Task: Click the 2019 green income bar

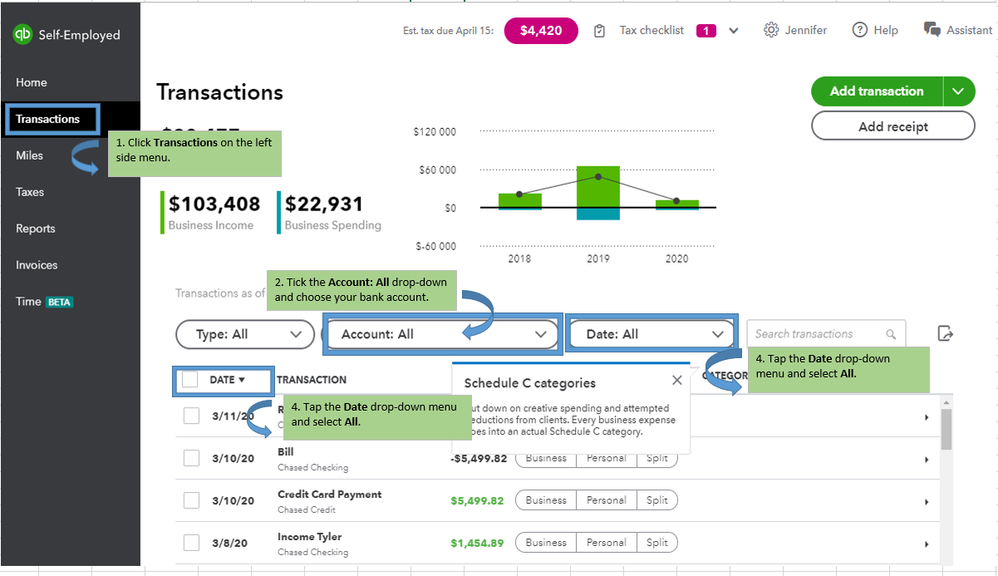Action: coord(598,186)
